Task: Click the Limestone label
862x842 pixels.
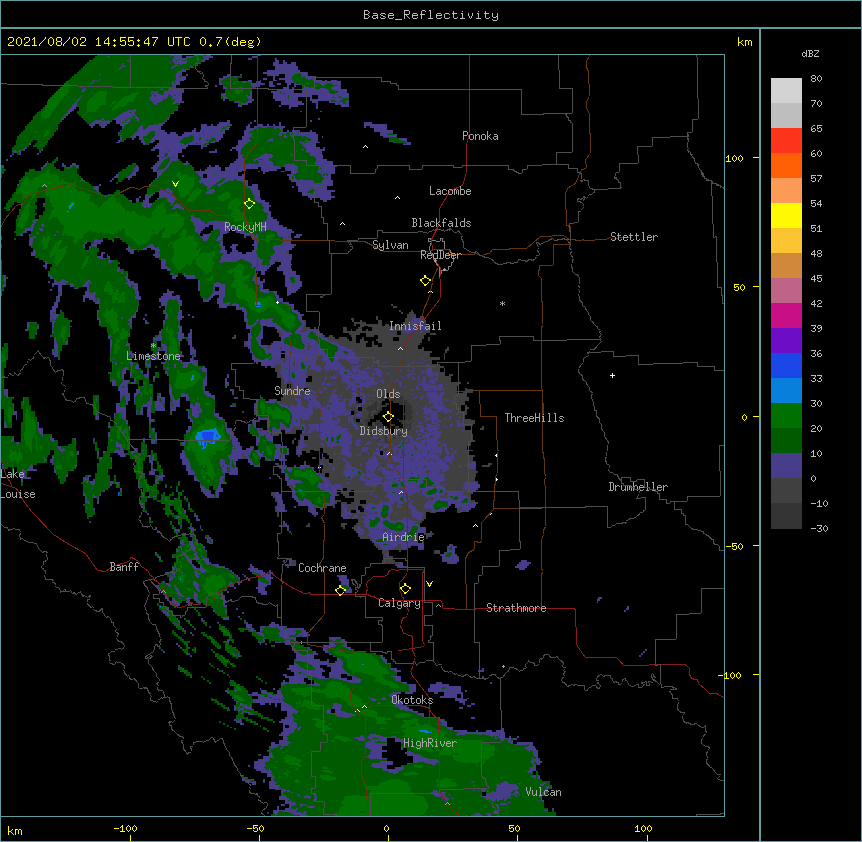Action: click(x=153, y=356)
